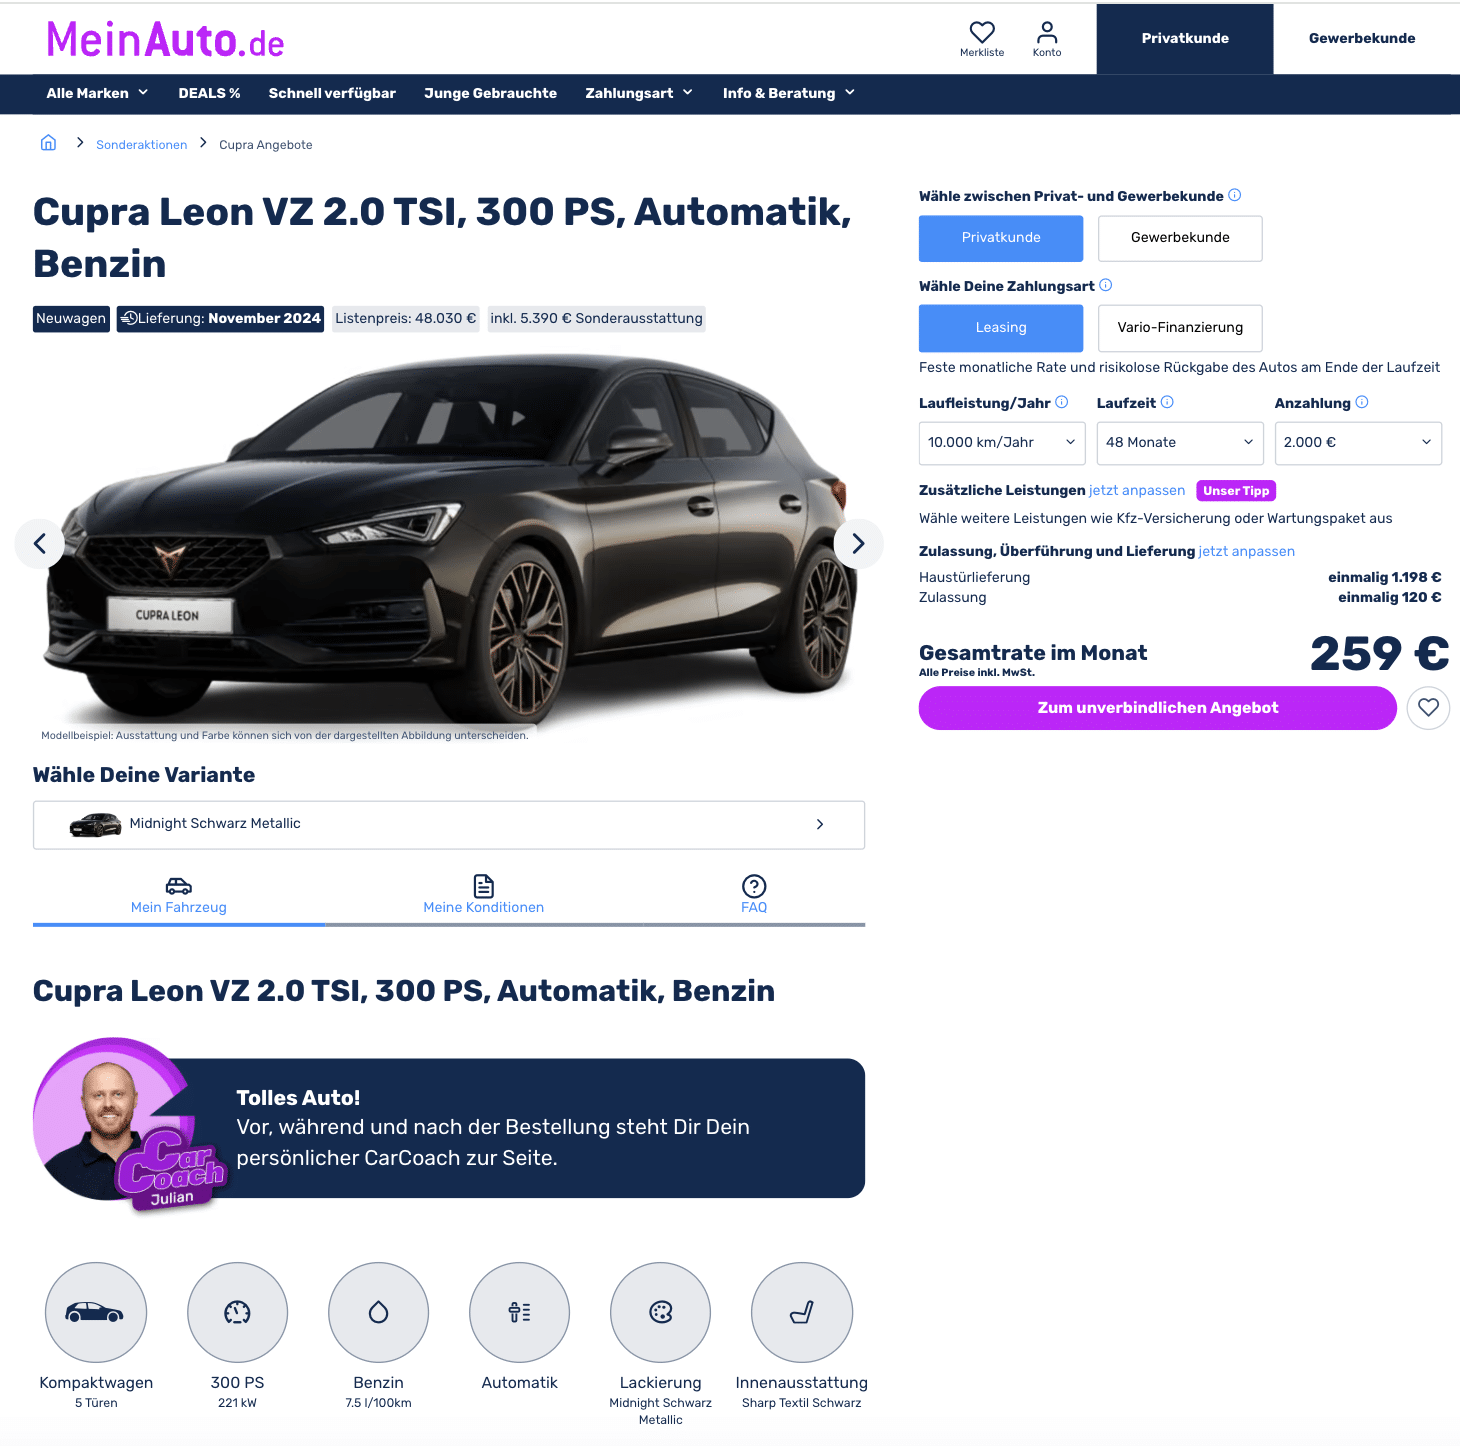Viewport: 1460px width, 1446px height.
Task: Expand the Midnight Schwarz Metallic variant selector
Action: [x=449, y=825]
